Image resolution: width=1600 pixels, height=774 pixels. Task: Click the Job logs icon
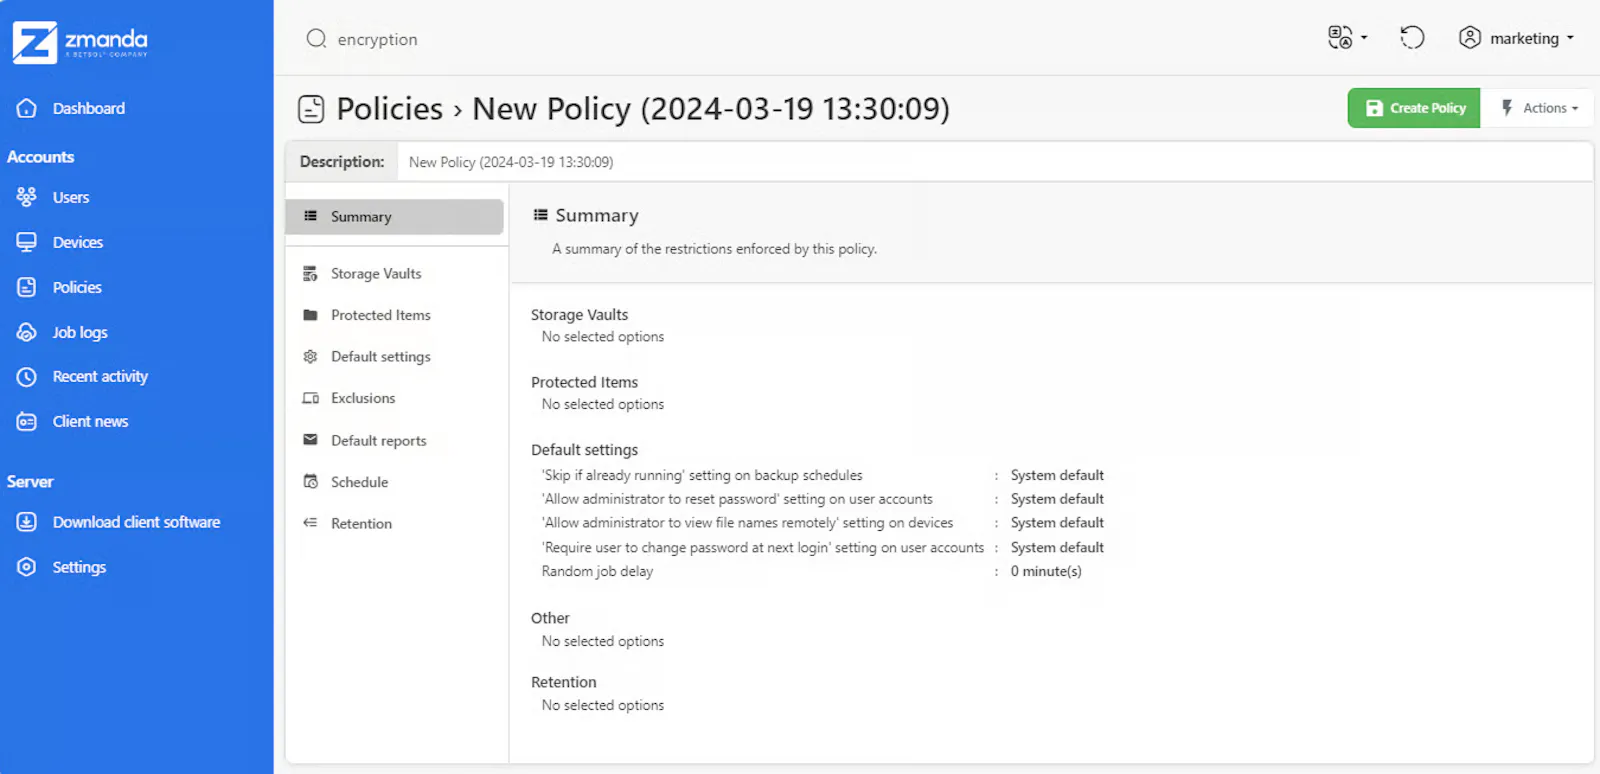point(27,332)
